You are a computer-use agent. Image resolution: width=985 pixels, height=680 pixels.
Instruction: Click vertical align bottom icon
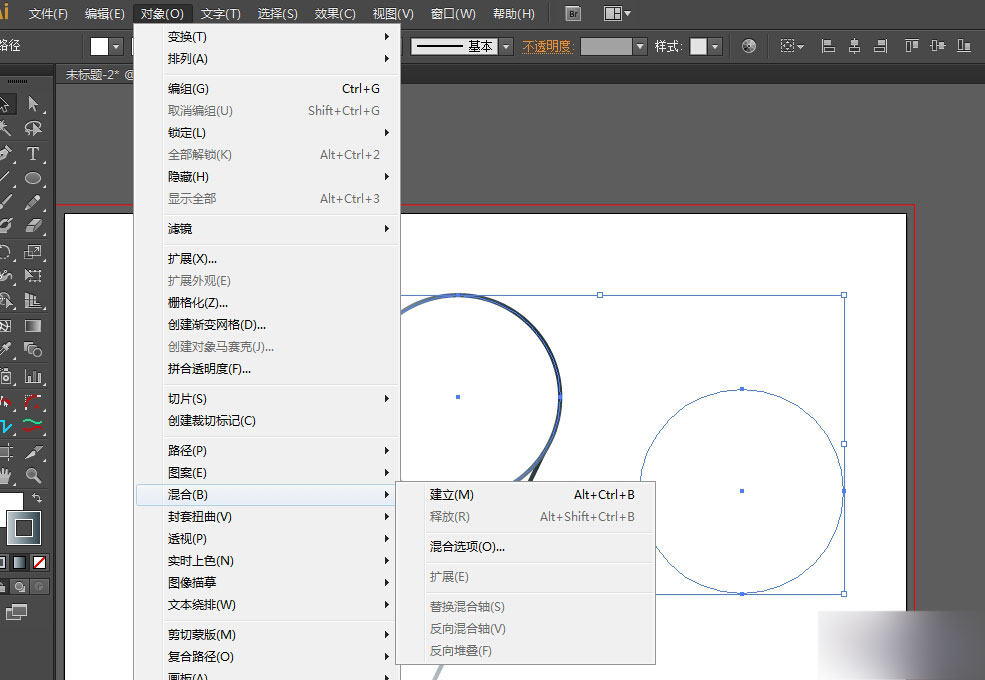click(964, 46)
